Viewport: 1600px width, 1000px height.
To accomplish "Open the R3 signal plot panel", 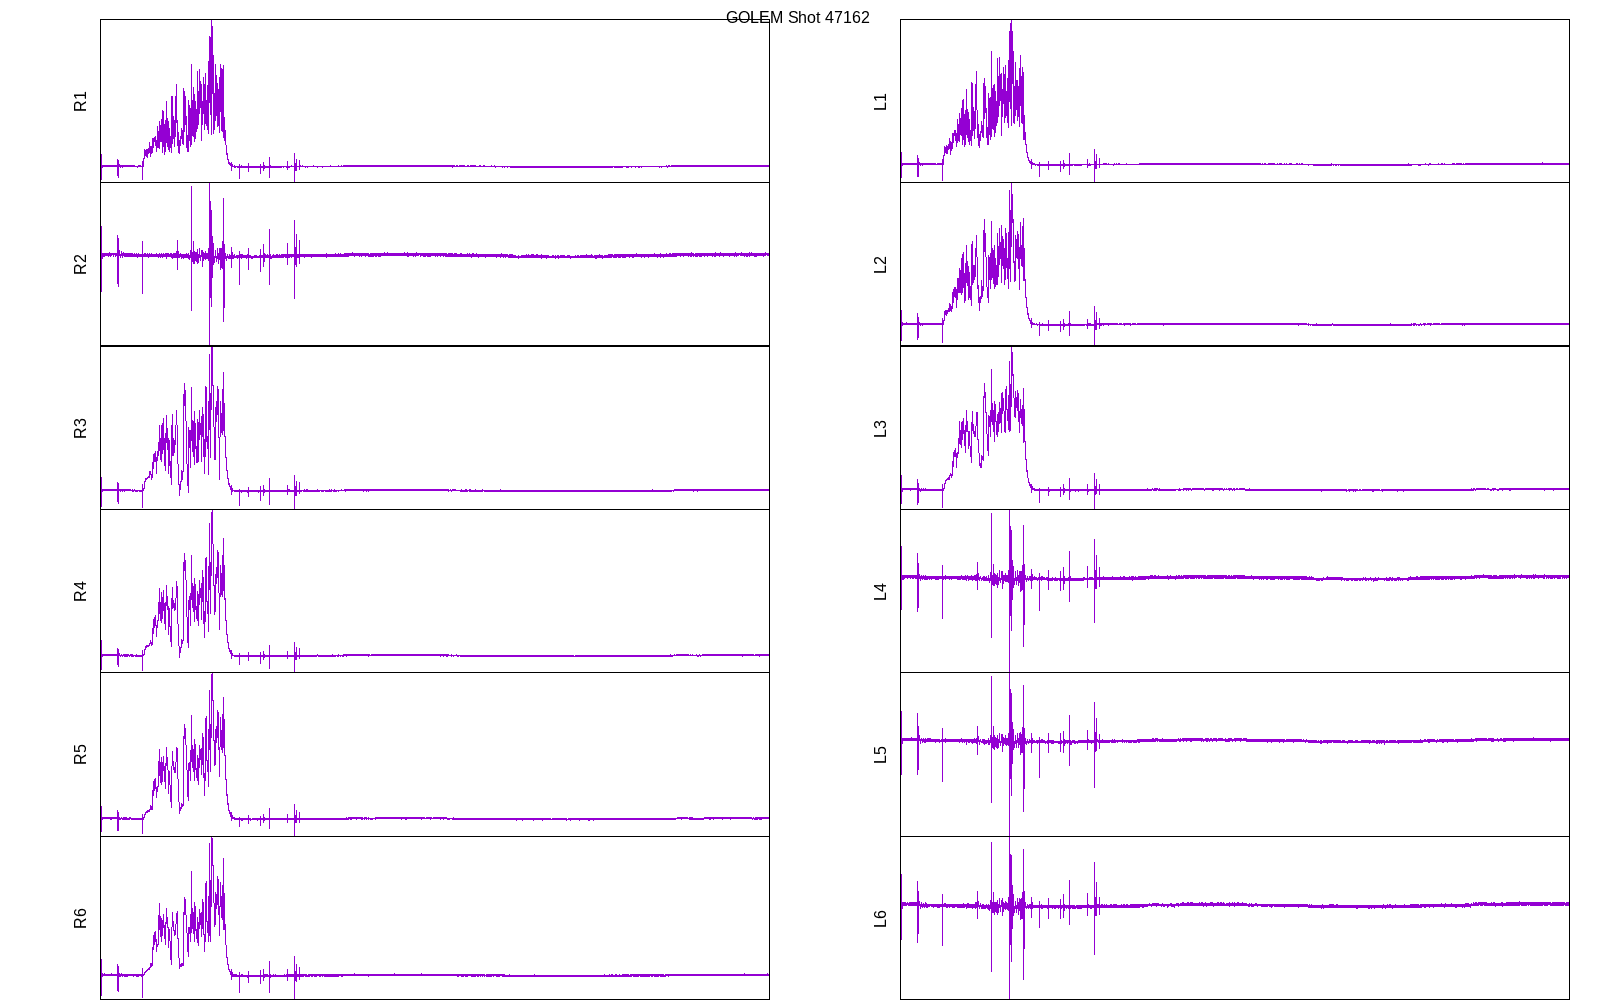I will 435,428.
